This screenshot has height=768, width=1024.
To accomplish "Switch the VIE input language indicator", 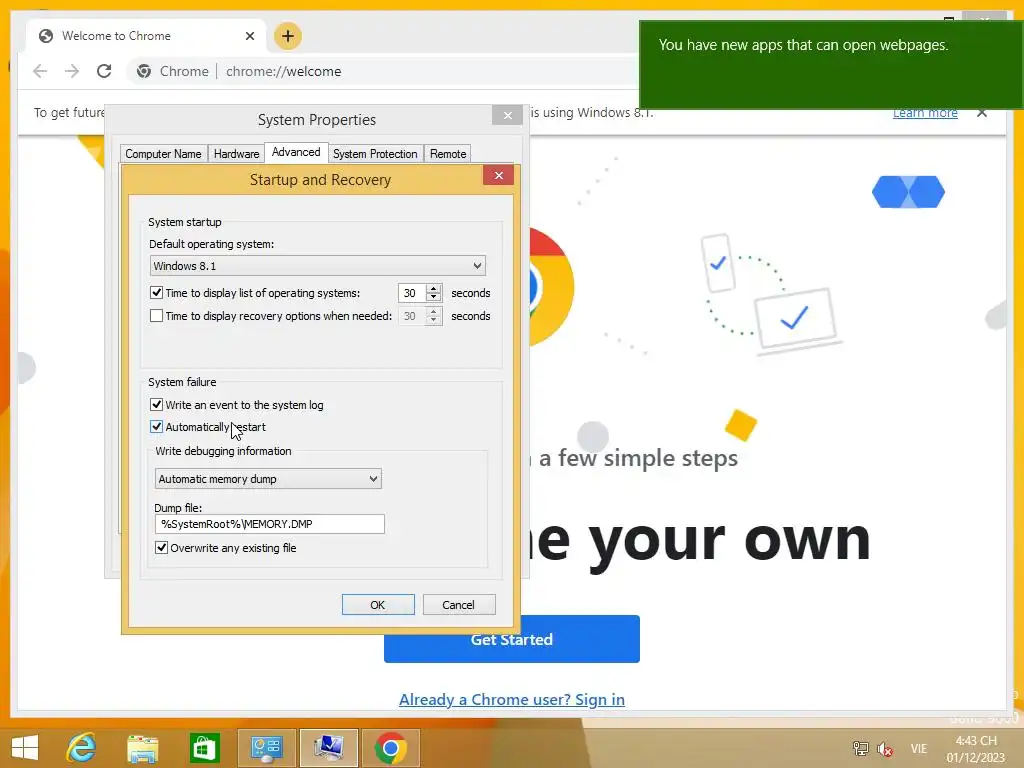I will (918, 748).
